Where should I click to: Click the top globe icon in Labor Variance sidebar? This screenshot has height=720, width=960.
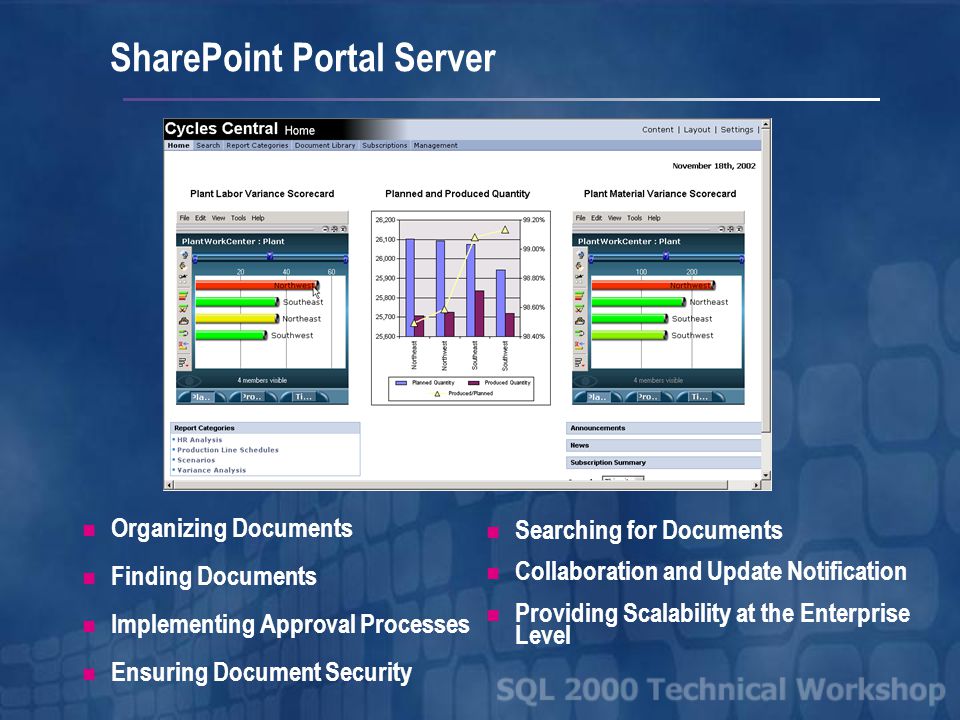[185, 255]
